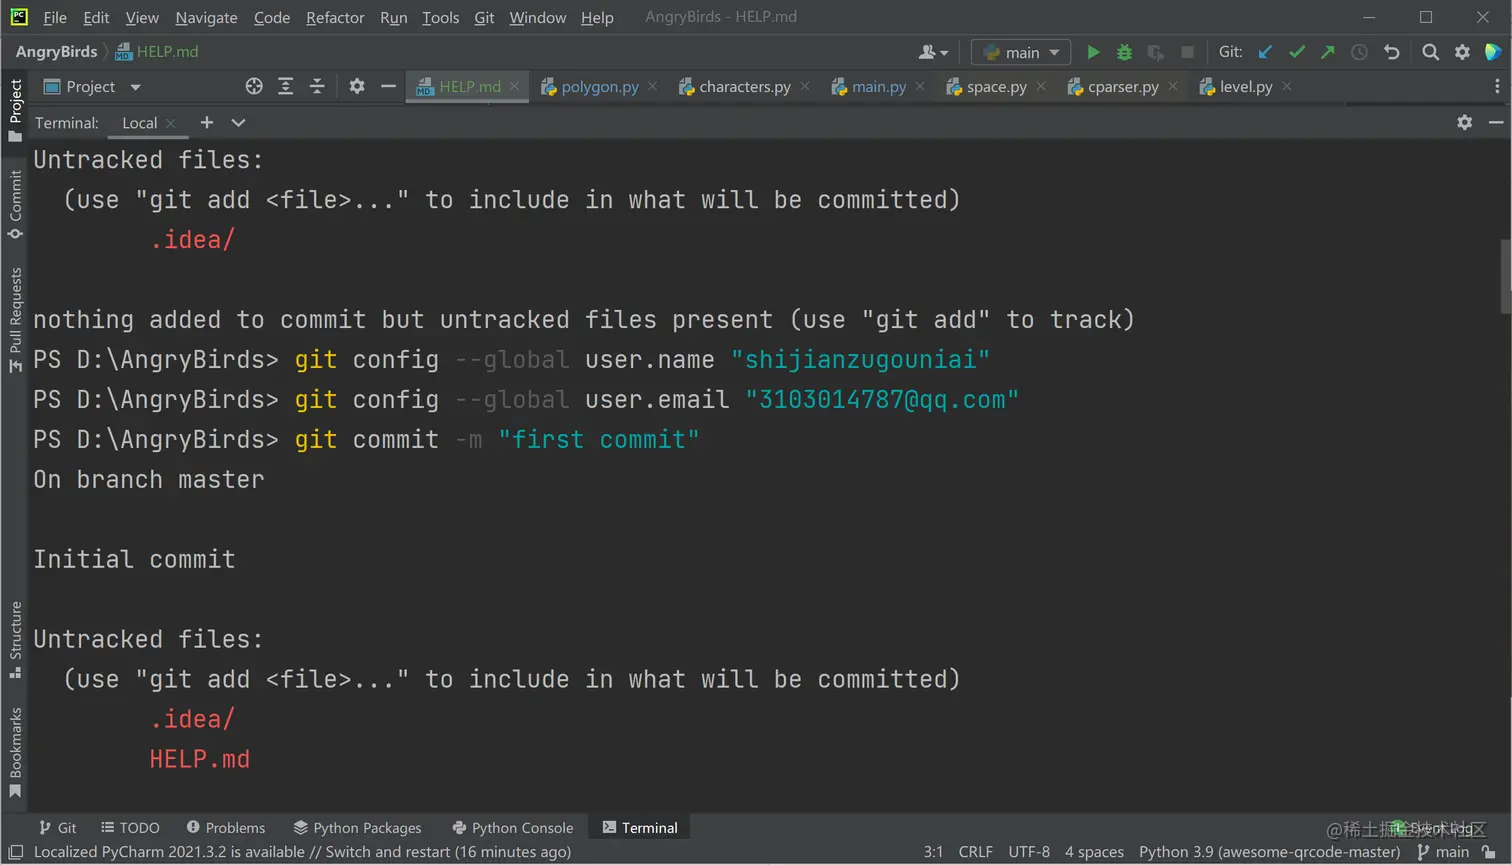Screen dimensions: 1512x865
Task: Run the 'main' configuration with the green play icon
Action: click(x=1093, y=52)
